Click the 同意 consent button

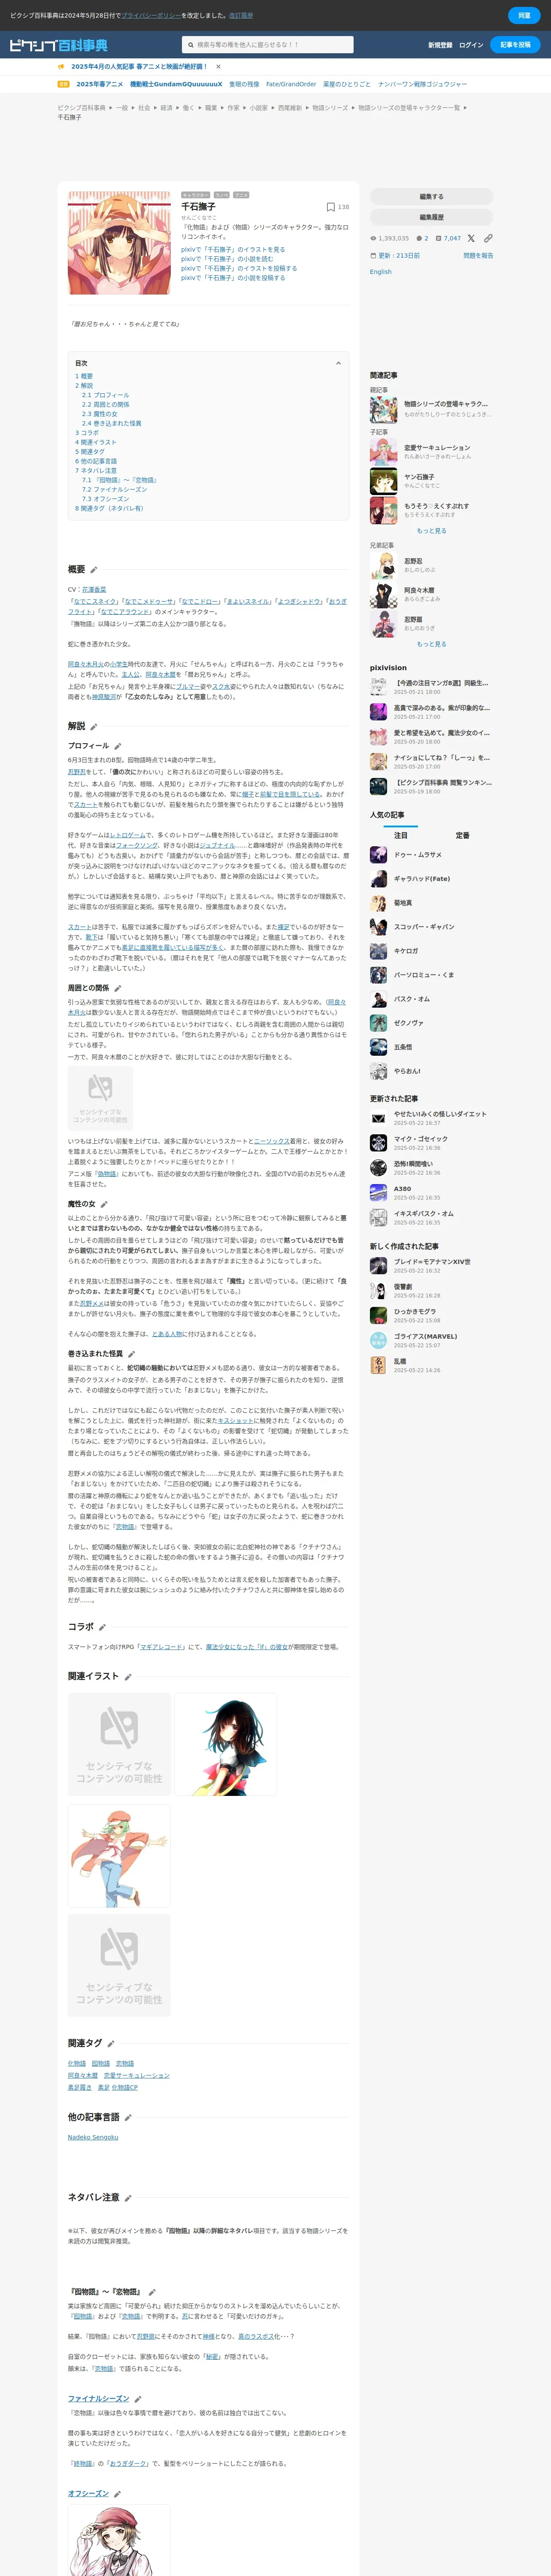click(524, 15)
